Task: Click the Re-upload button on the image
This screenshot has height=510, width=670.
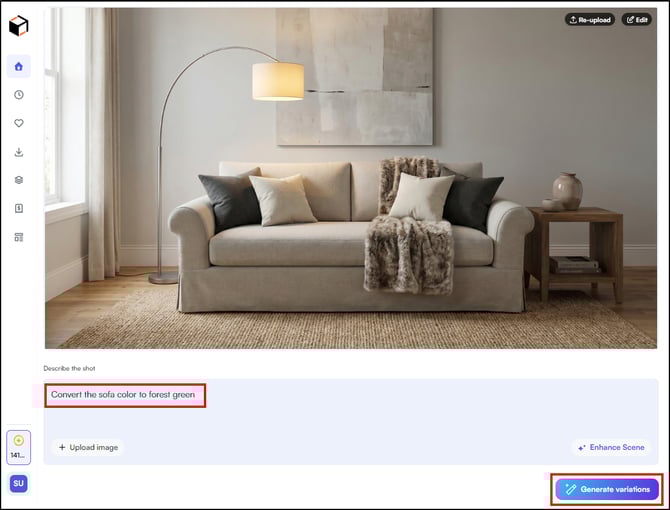Action: click(x=590, y=20)
